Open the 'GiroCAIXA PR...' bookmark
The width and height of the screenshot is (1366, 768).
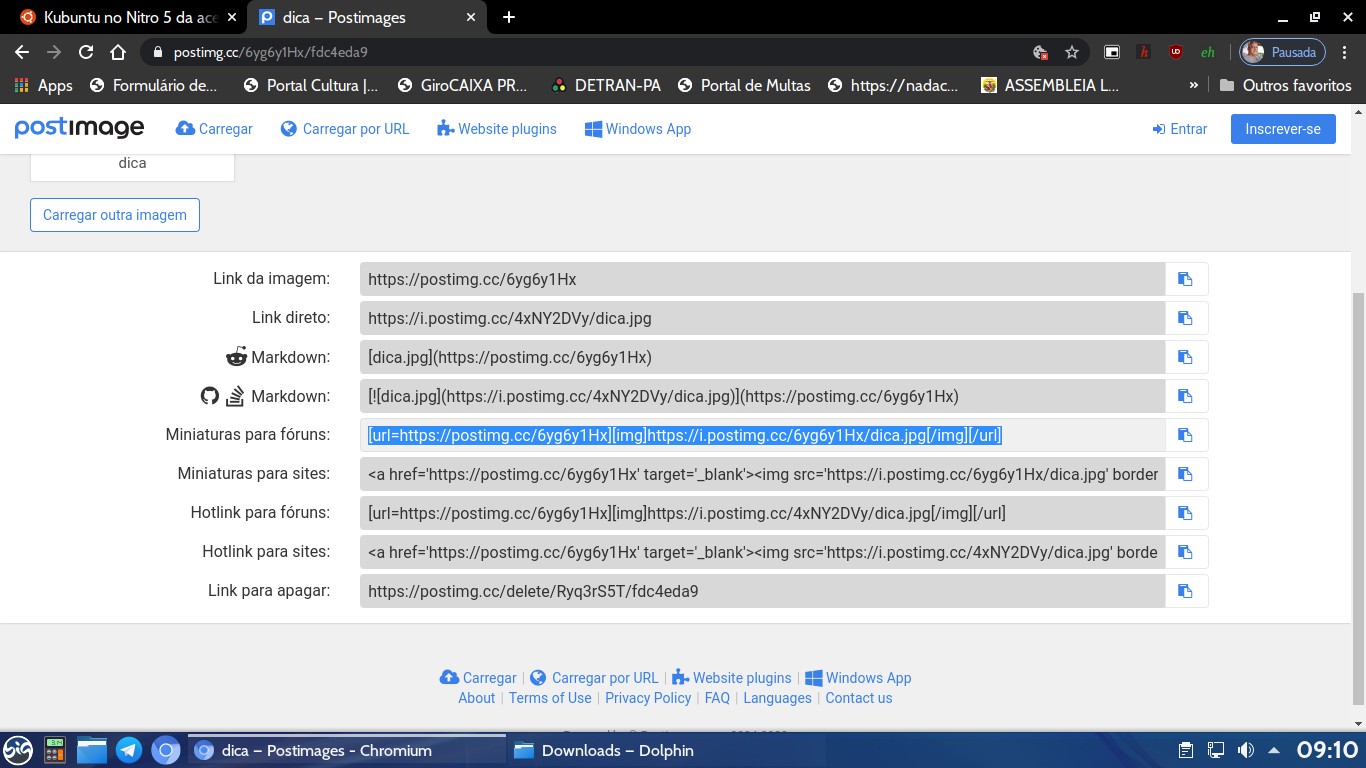click(x=462, y=85)
